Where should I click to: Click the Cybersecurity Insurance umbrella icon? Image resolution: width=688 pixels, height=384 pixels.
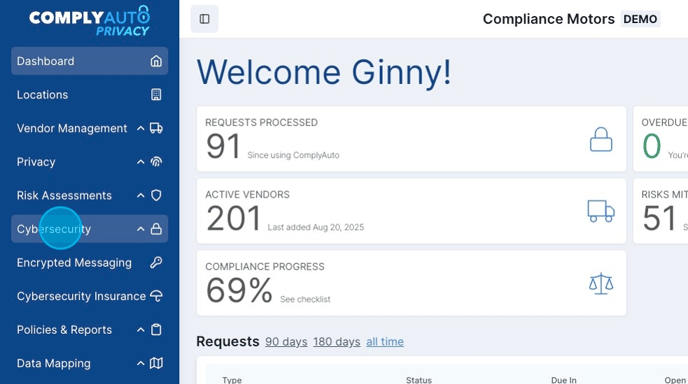(156, 296)
